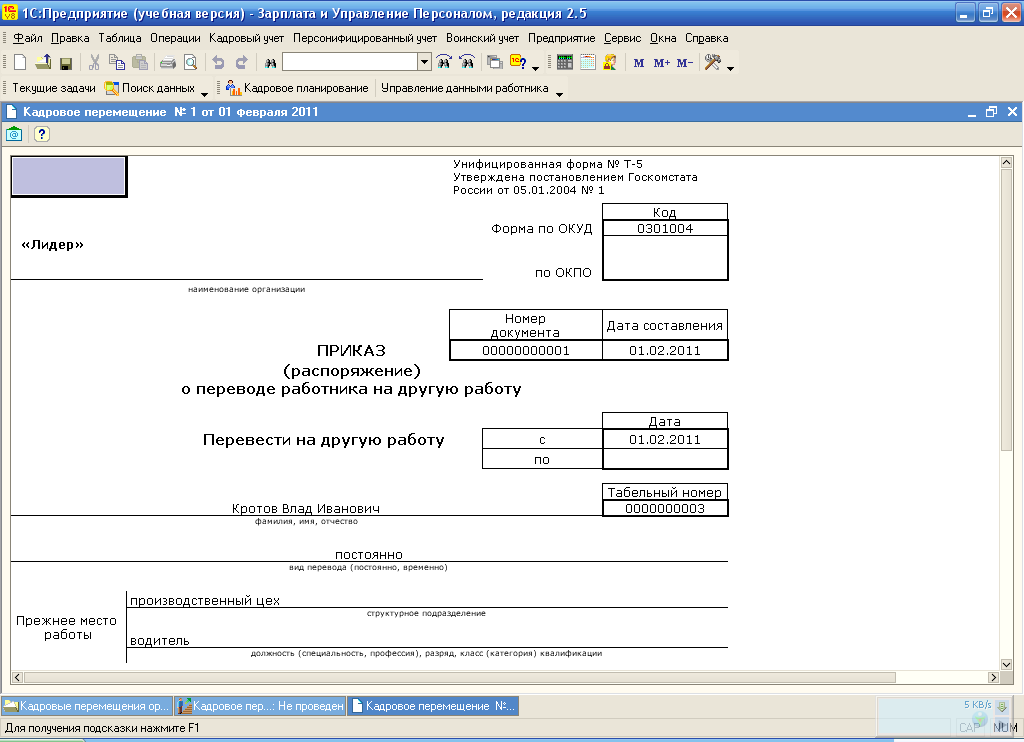Open the Calculator icon
1024x742 pixels.
565,62
